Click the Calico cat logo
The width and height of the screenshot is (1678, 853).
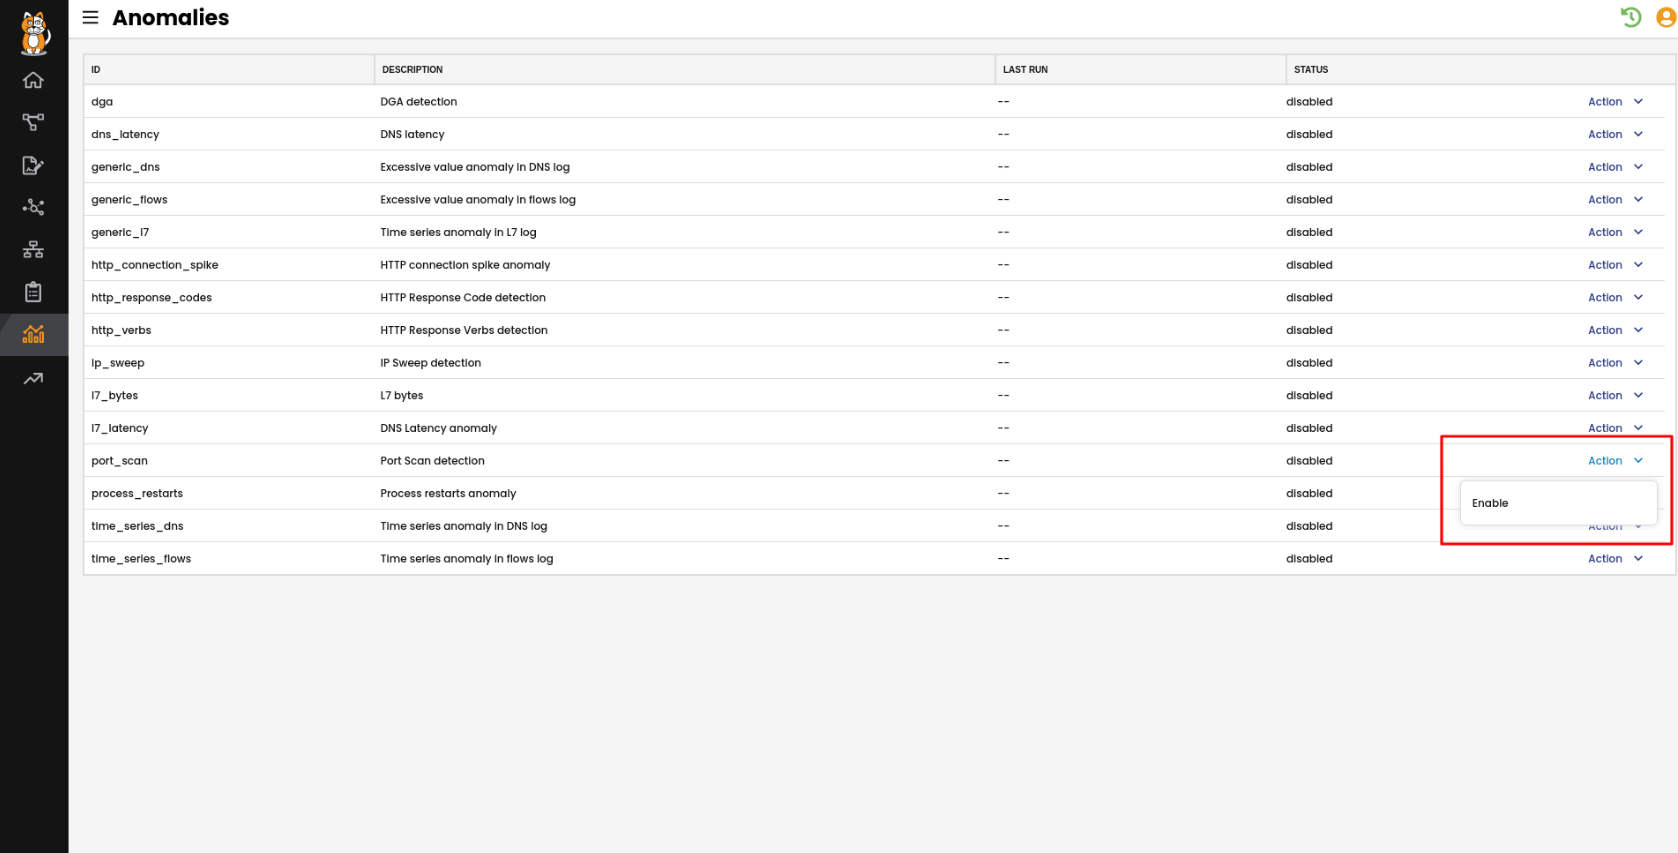(35, 33)
